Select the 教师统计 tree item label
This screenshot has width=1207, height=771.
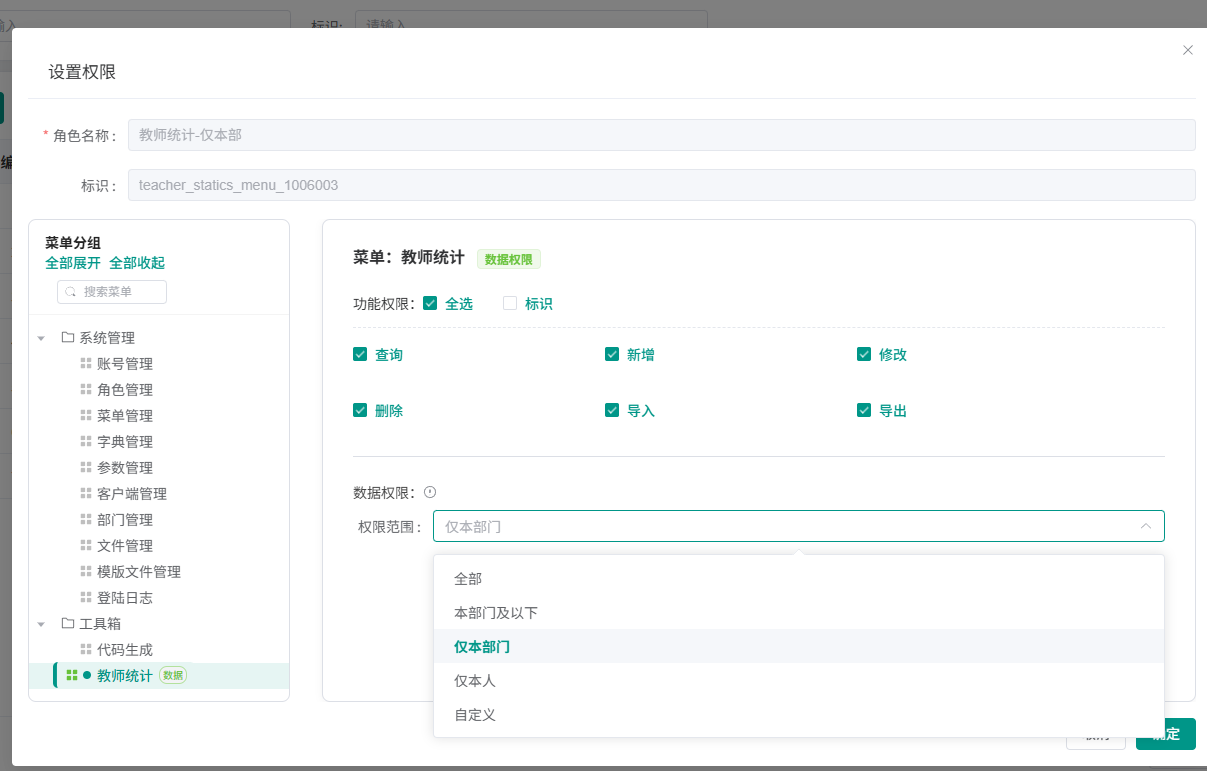click(x=125, y=676)
